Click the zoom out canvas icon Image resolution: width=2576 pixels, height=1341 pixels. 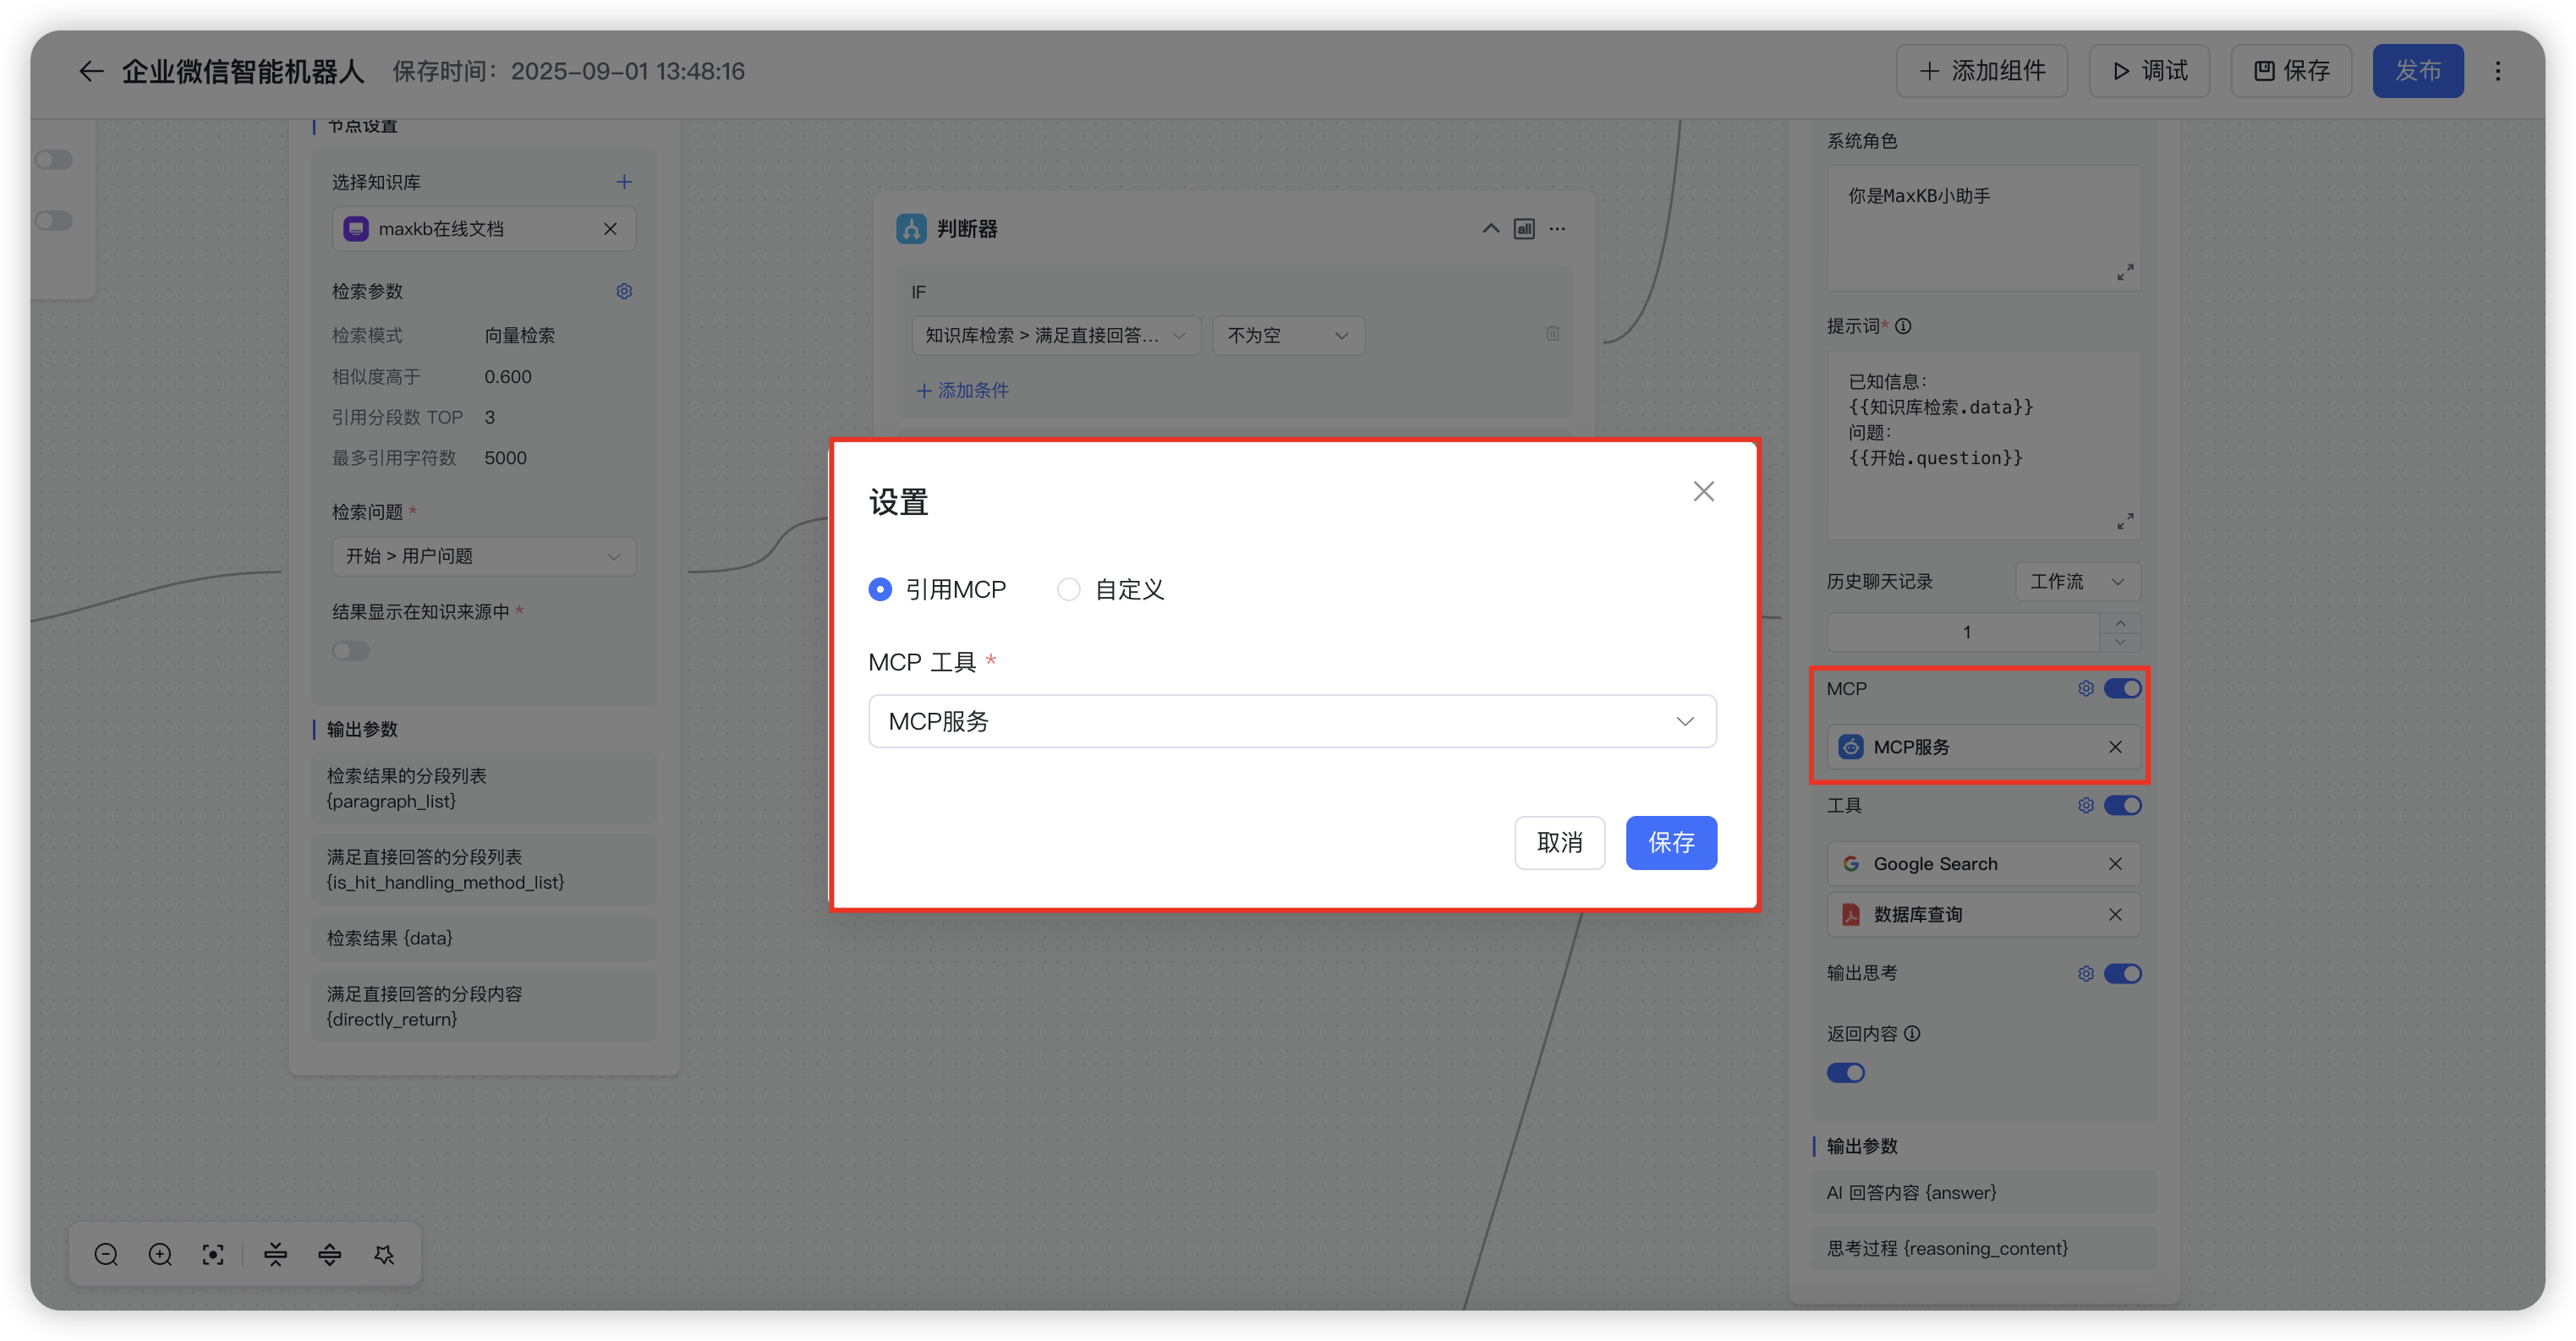coord(106,1254)
